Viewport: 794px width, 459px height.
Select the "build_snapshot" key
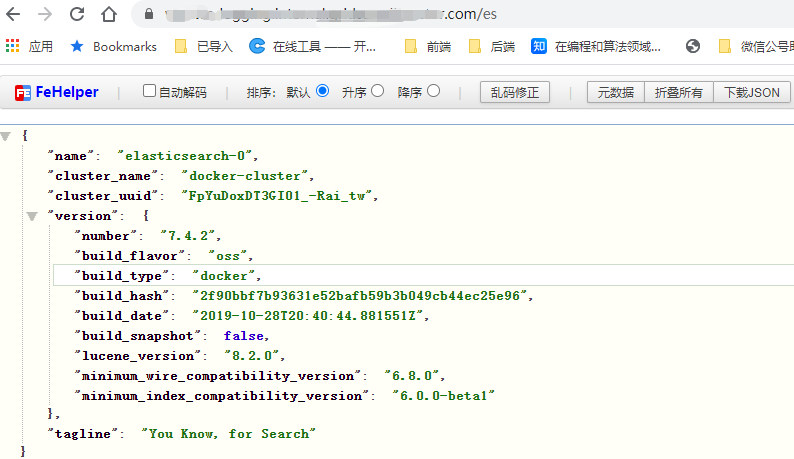click(137, 335)
